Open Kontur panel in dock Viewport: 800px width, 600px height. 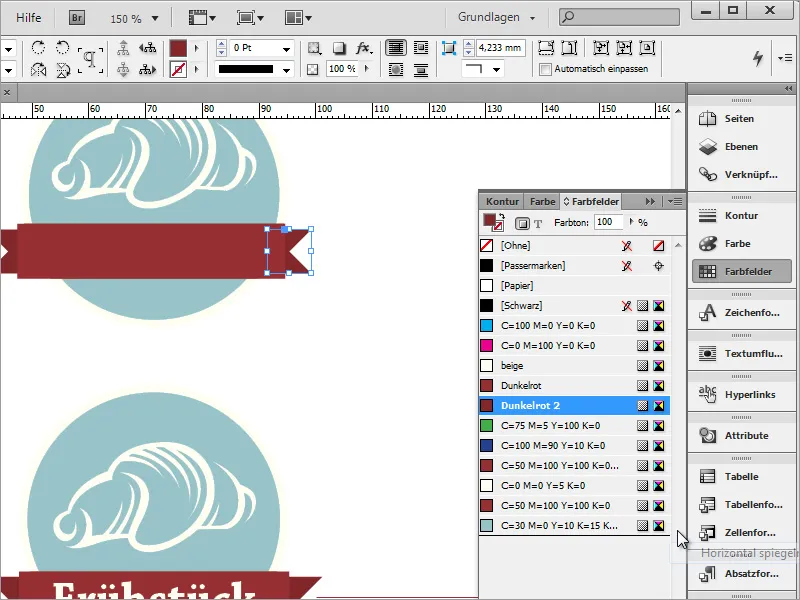click(741, 216)
